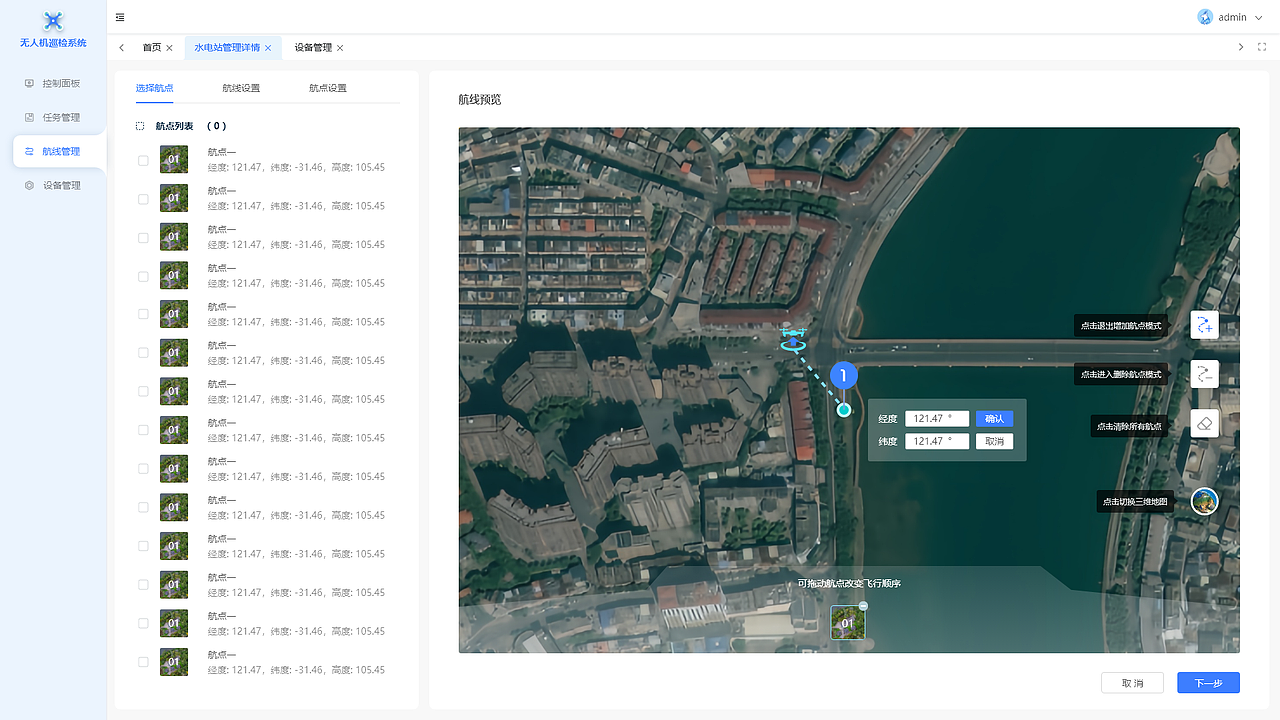Select the 01 thumbnail in the flight-order strip
This screenshot has width=1280, height=720.
click(x=848, y=622)
